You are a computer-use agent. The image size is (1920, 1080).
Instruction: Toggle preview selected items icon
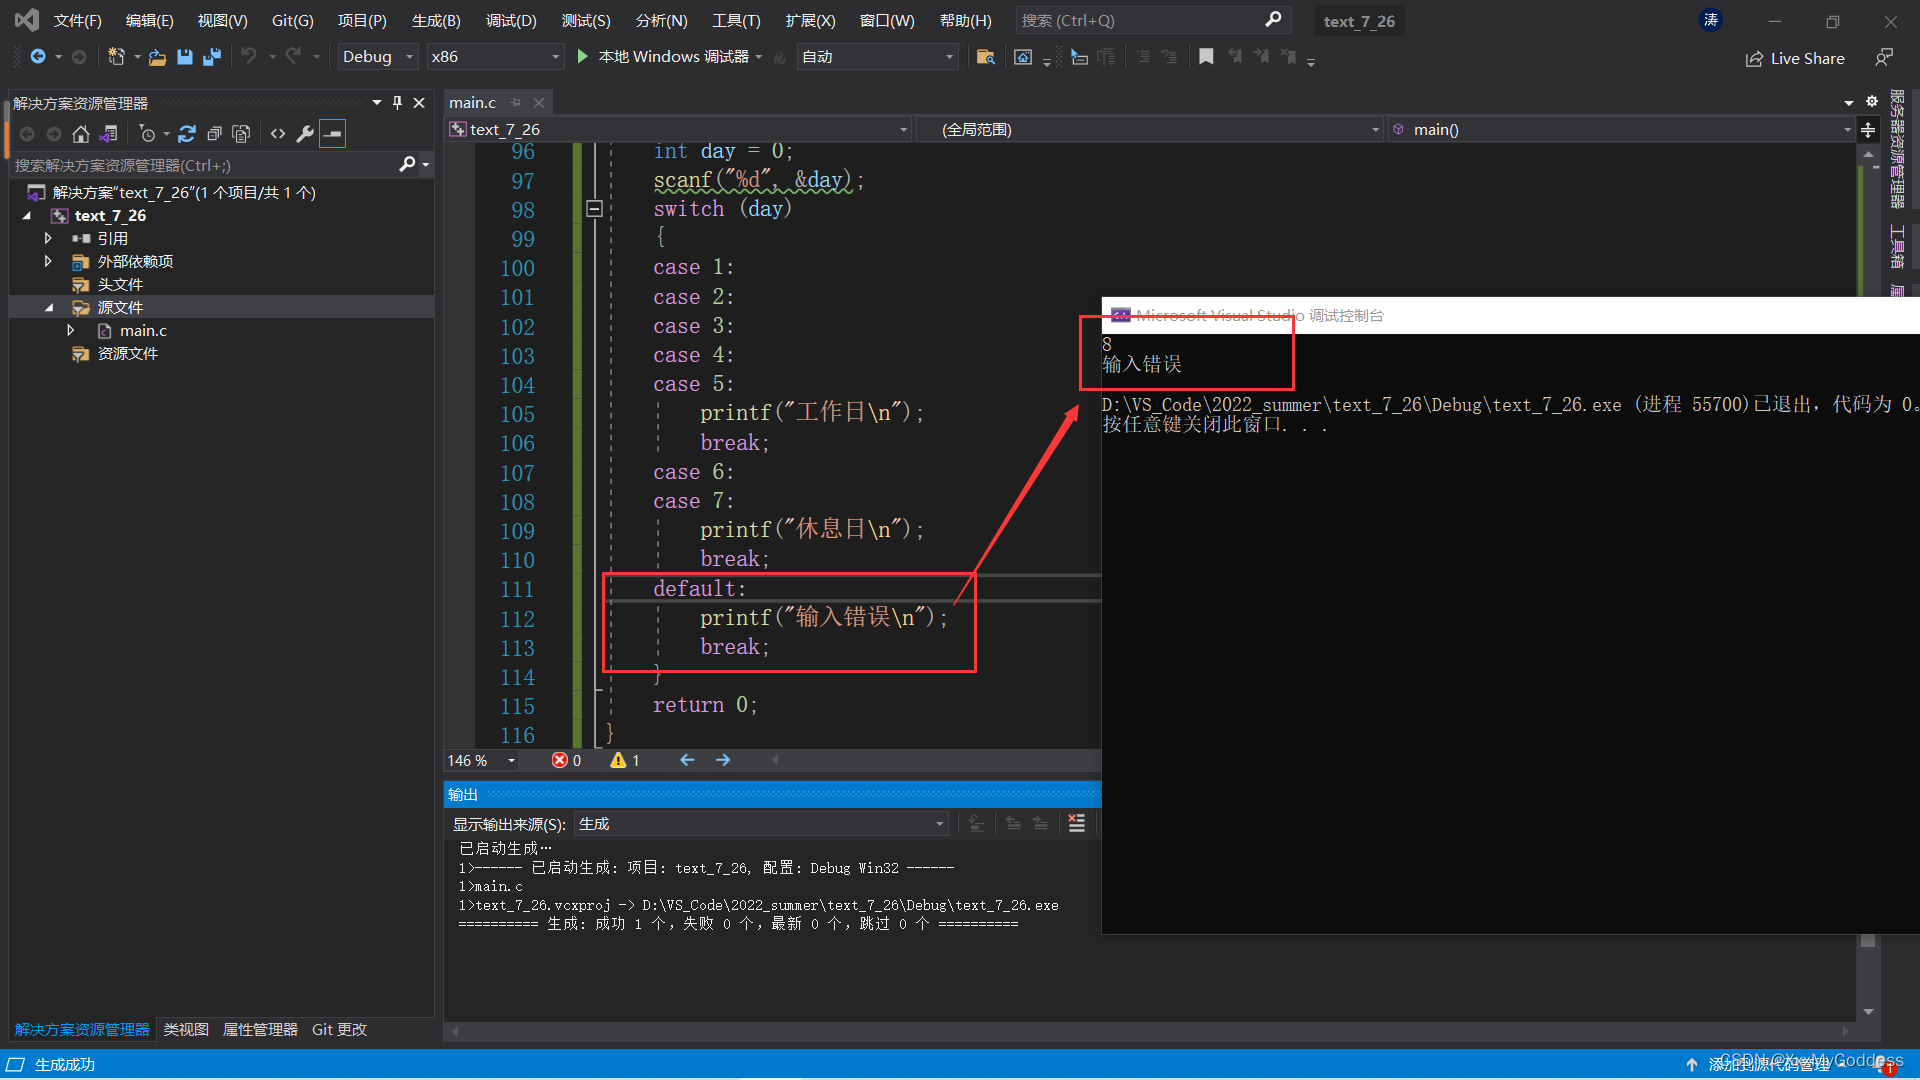click(x=333, y=133)
